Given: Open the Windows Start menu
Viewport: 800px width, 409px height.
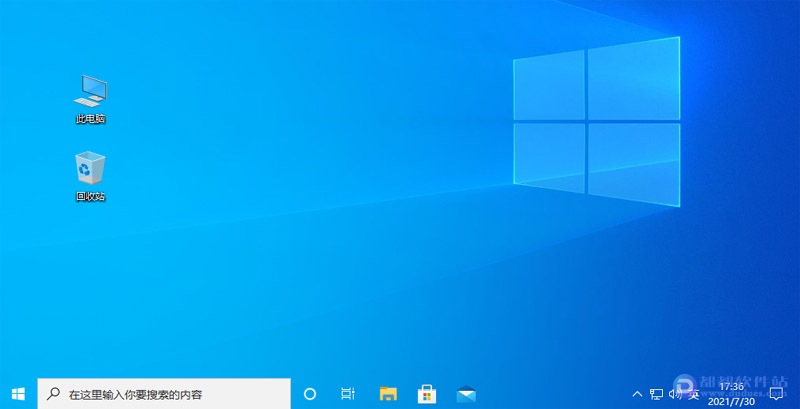Looking at the screenshot, I should tap(18, 394).
